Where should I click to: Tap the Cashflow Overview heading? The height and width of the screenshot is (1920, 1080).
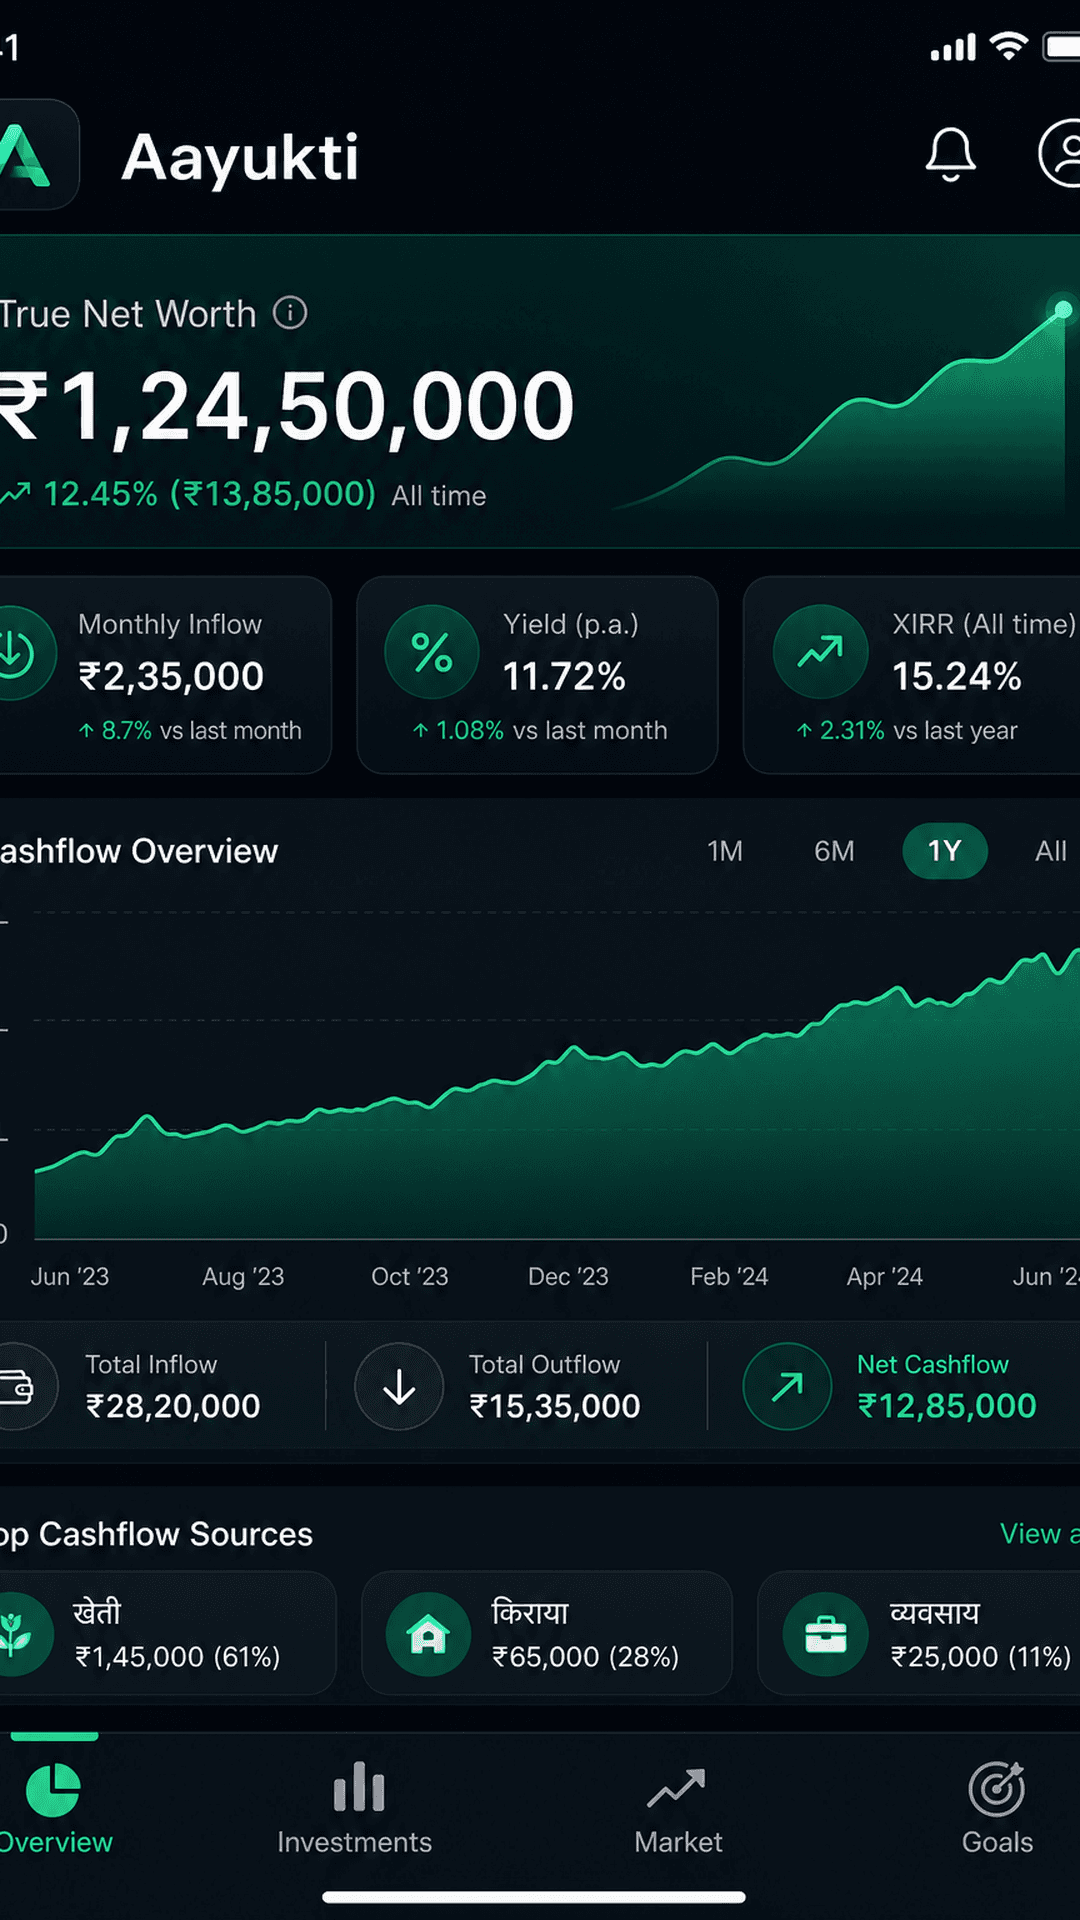click(139, 851)
